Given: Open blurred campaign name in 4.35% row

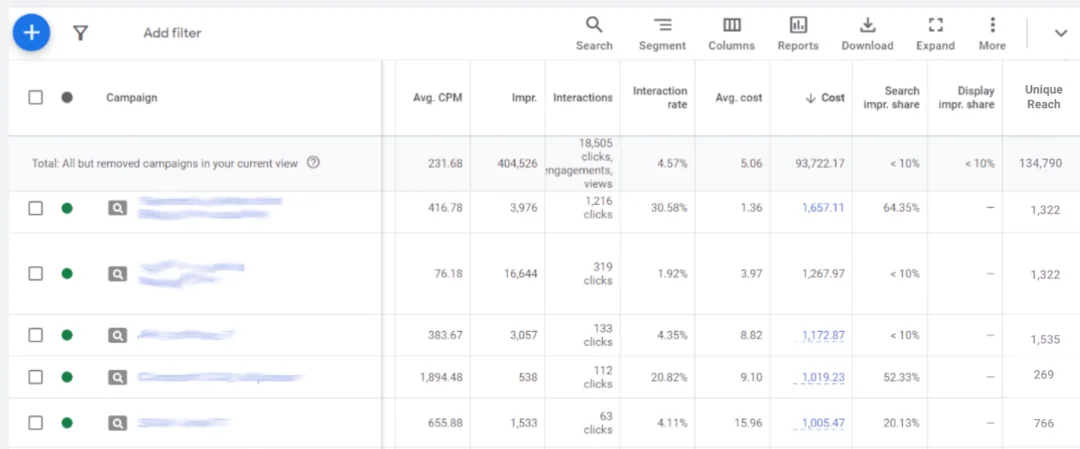Looking at the screenshot, I should [x=185, y=335].
